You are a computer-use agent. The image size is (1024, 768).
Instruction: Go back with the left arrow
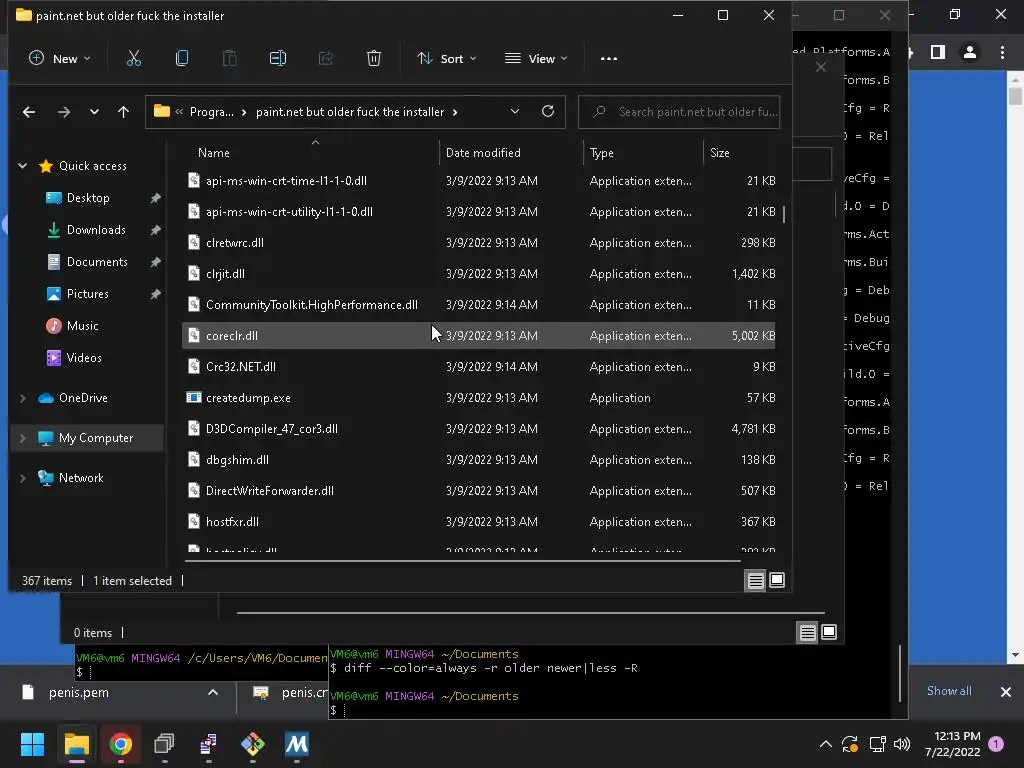(29, 112)
